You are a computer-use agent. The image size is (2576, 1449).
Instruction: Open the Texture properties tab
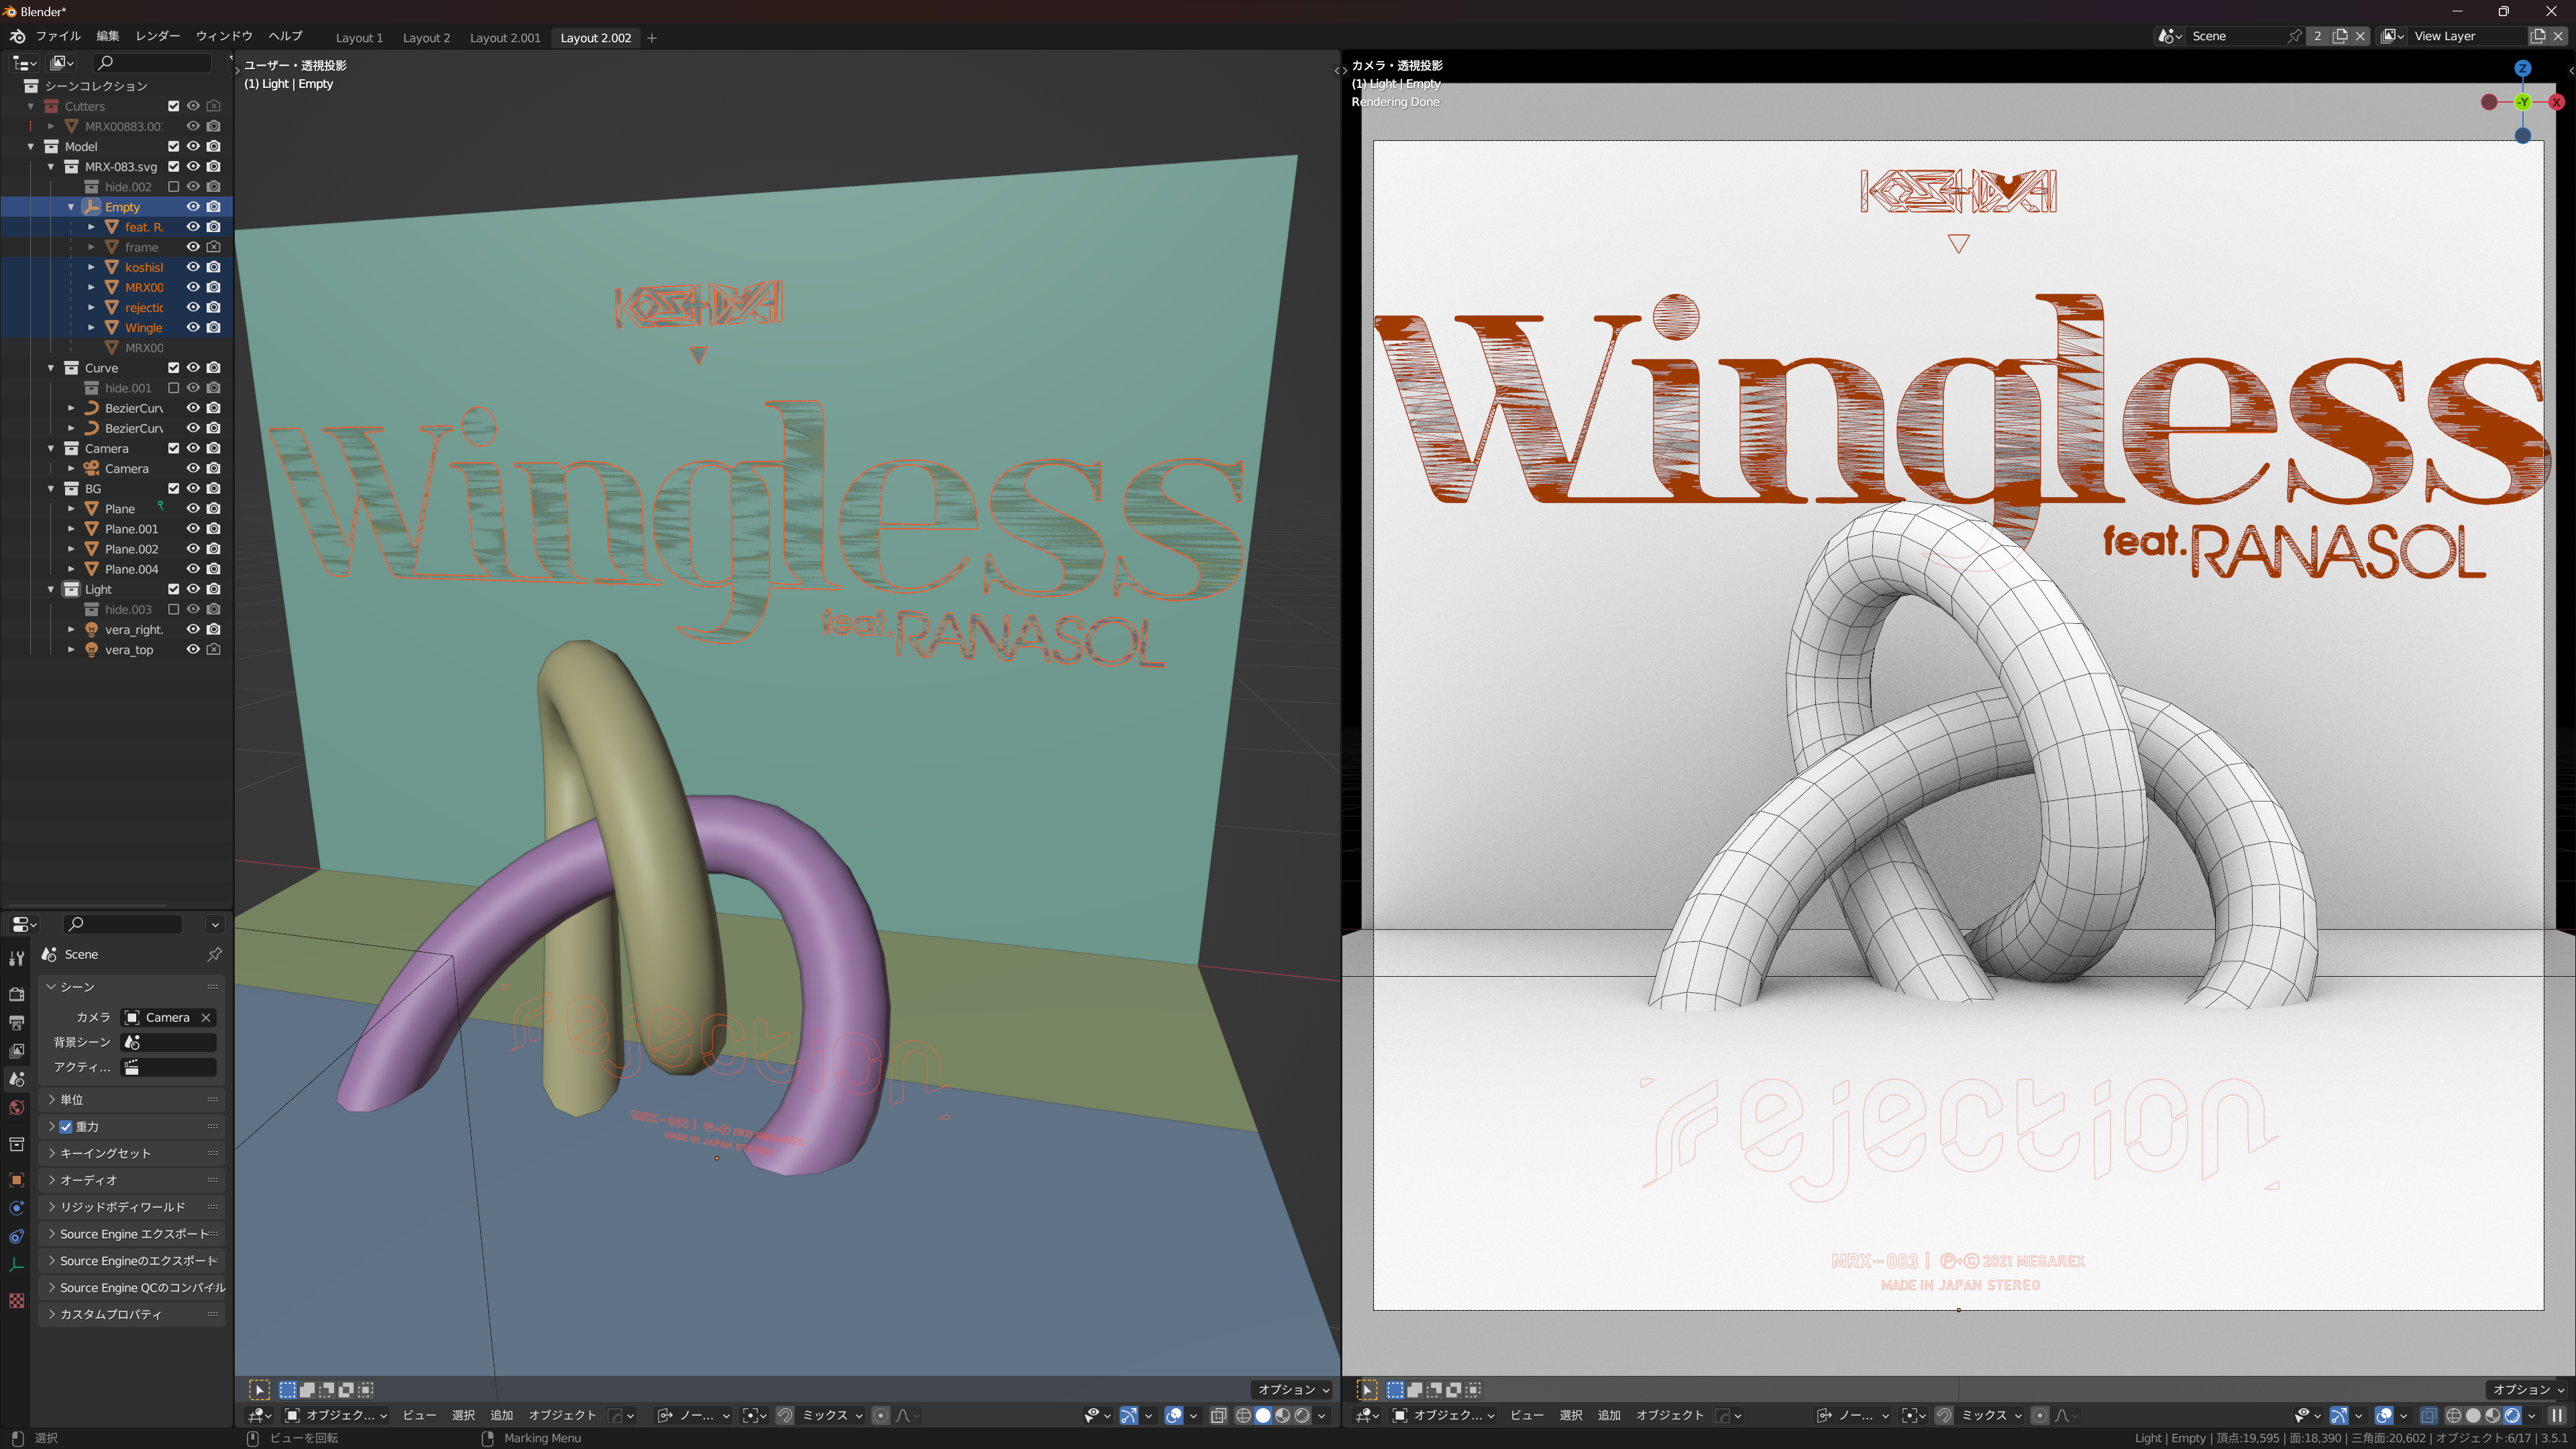[16, 1301]
